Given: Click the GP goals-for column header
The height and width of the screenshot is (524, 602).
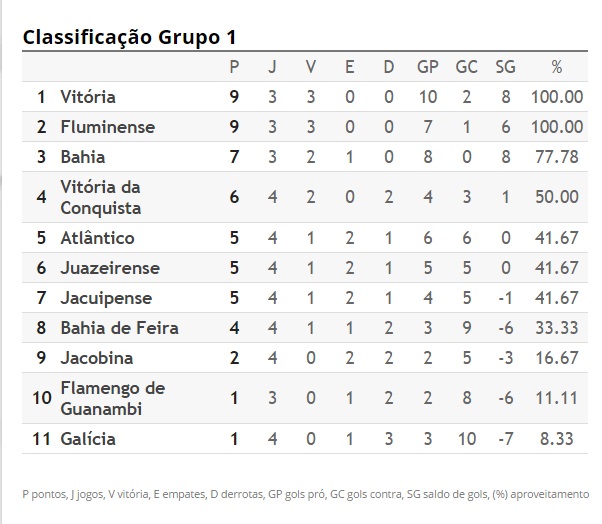Looking at the screenshot, I should 427,67.
